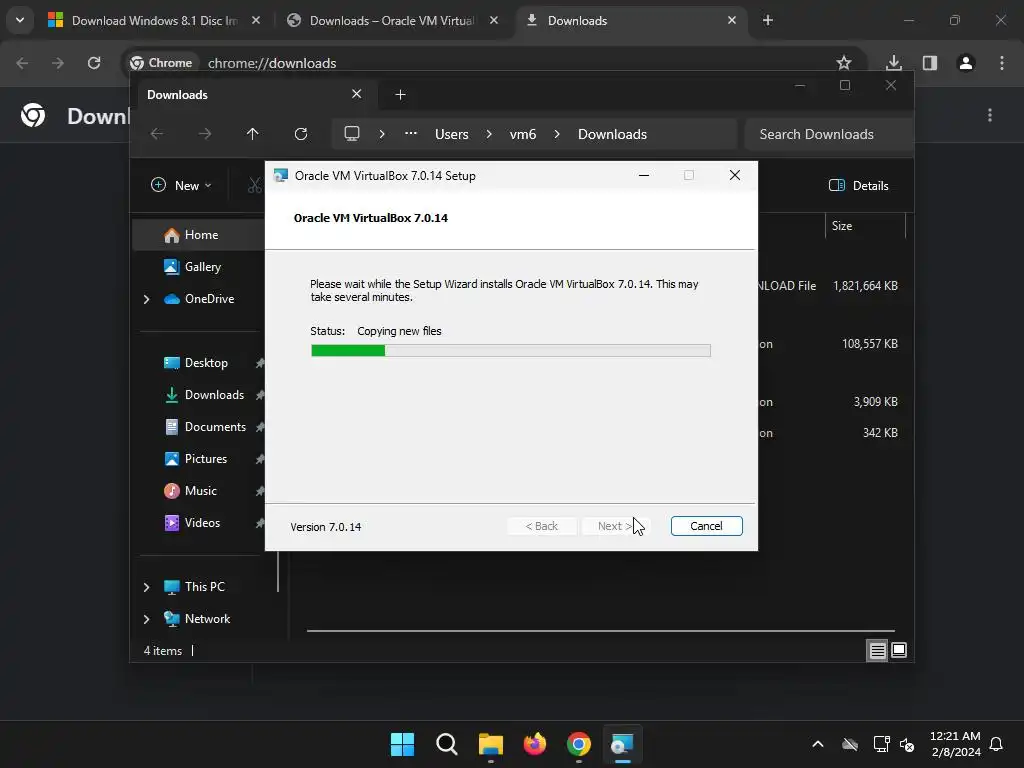Bookmark this page with star icon
Viewport: 1024px width, 768px height.
click(844, 63)
